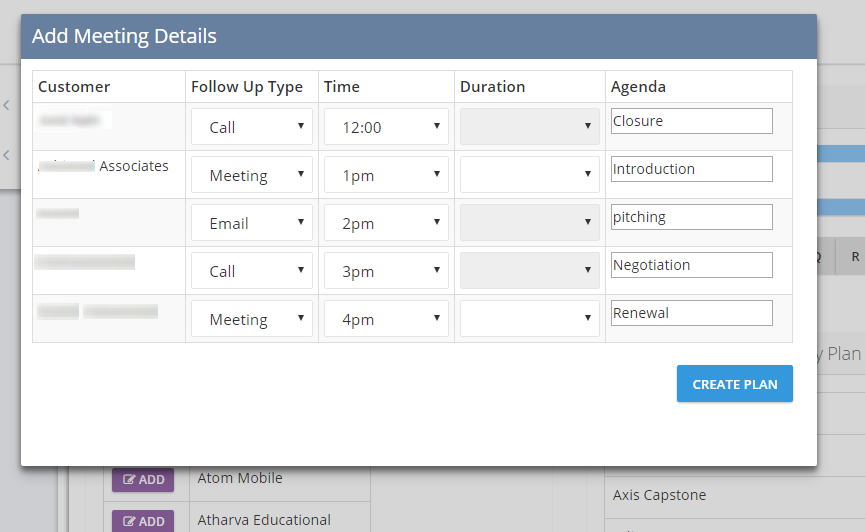Click the lower left chevron arrow behind the dialog

7,155
